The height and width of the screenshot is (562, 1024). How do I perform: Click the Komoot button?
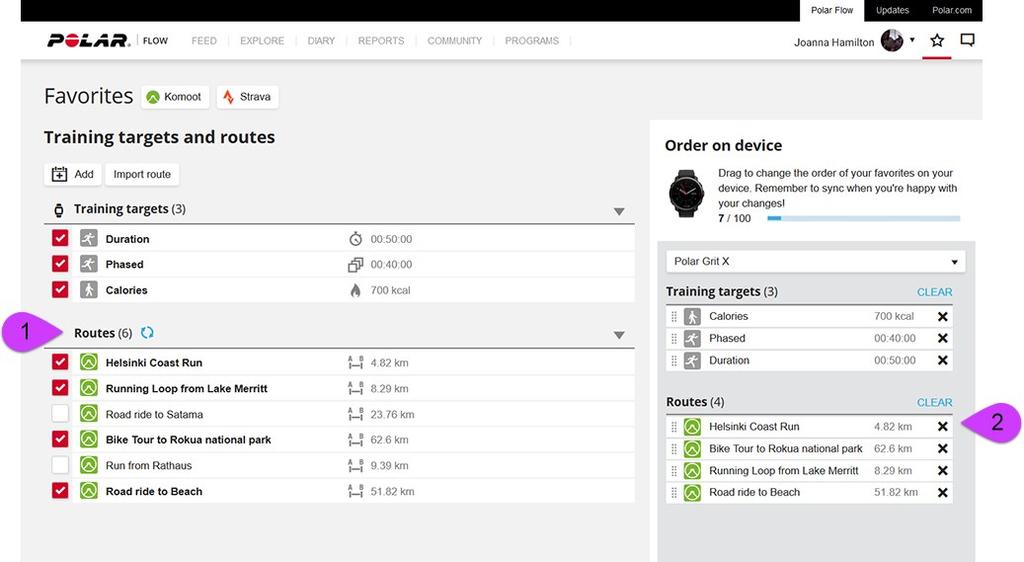tap(175, 97)
